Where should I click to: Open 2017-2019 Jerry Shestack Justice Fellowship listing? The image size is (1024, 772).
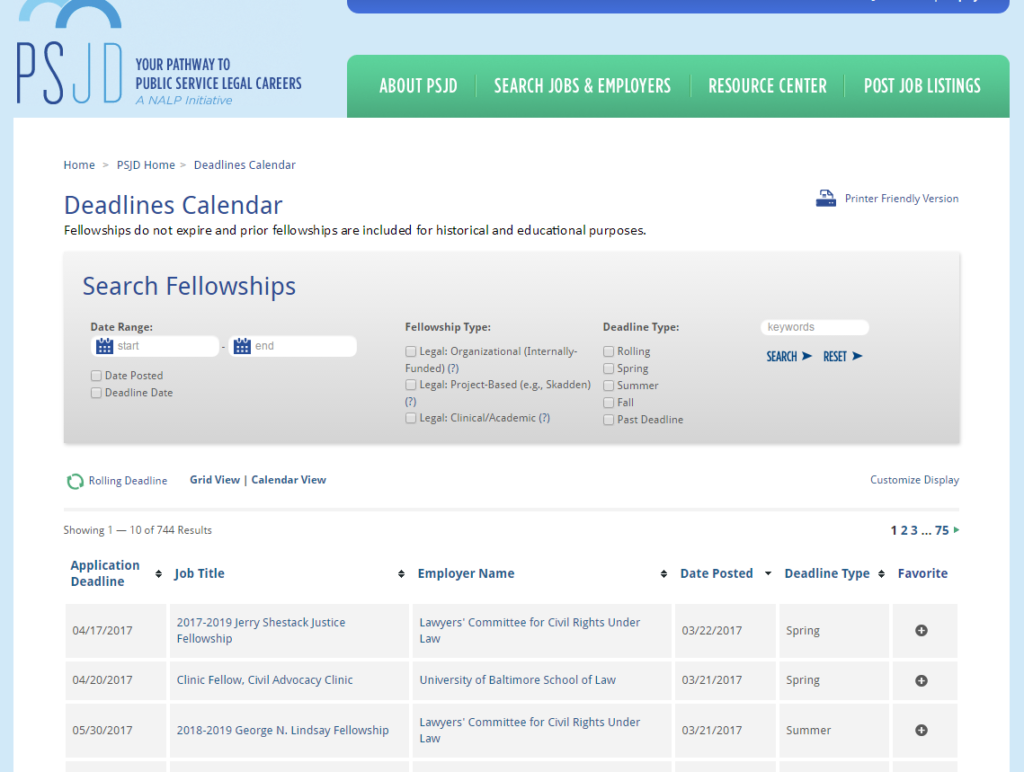261,630
